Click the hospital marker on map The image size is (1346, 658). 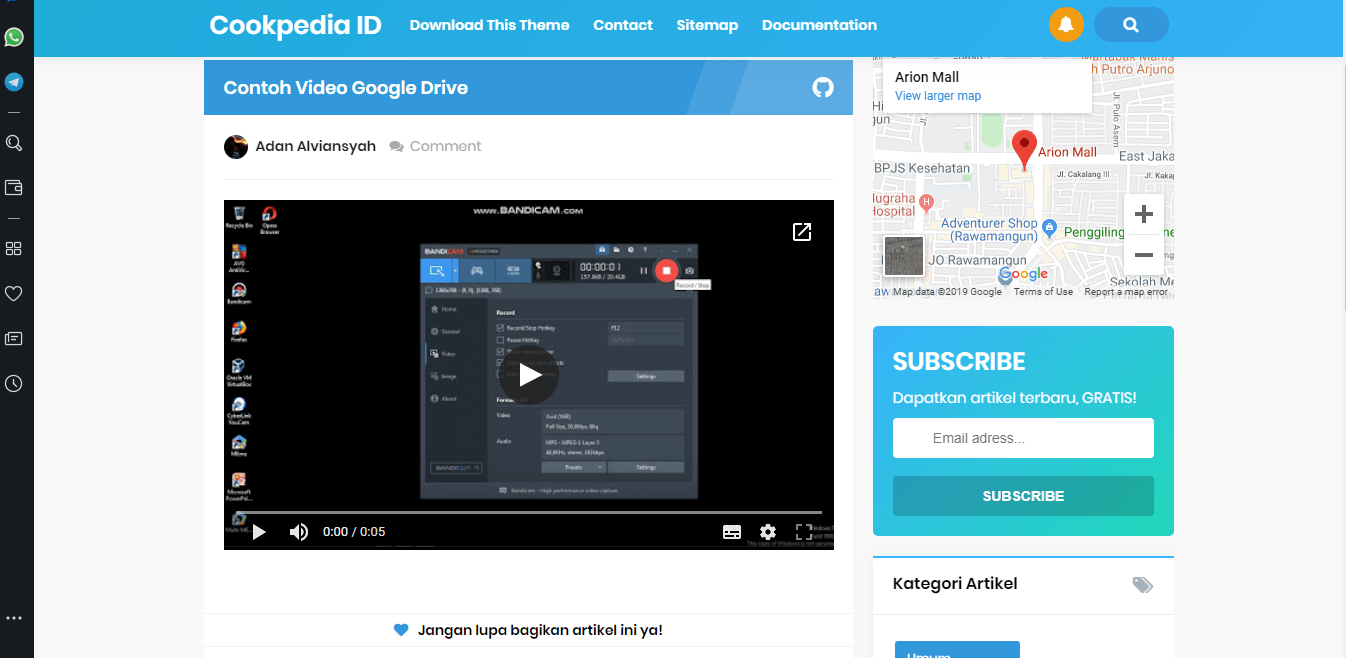click(926, 202)
